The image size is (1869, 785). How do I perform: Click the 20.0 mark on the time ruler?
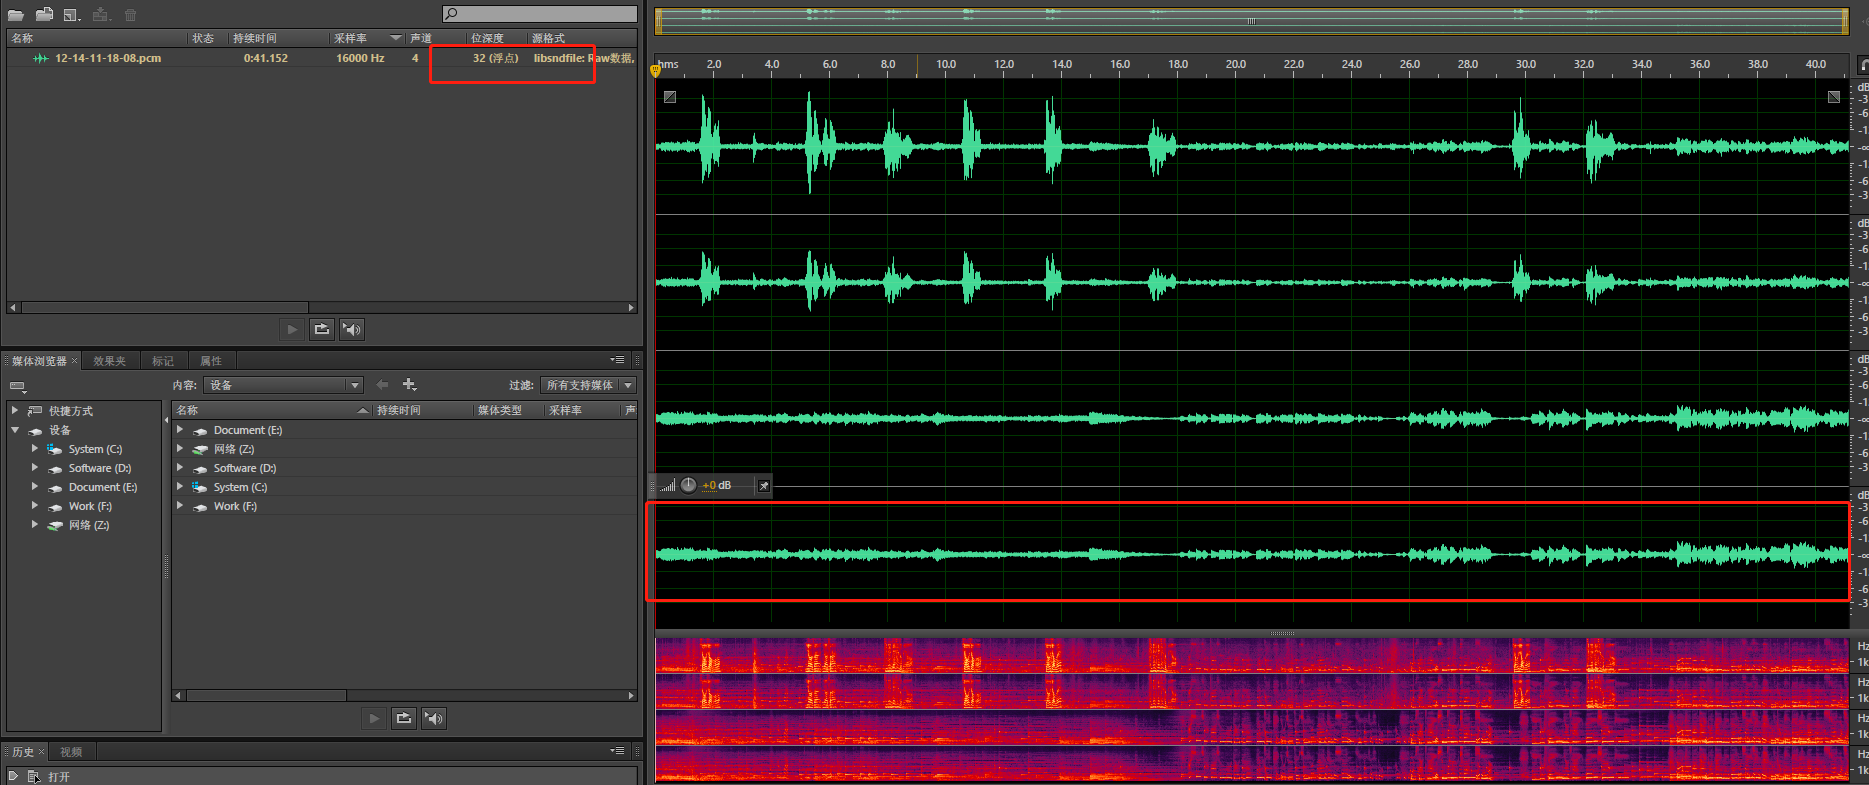click(x=1236, y=64)
